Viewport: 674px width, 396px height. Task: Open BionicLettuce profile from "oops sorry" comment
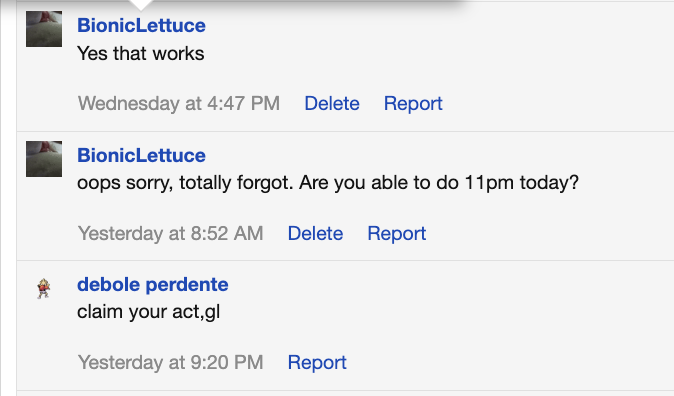coord(141,155)
